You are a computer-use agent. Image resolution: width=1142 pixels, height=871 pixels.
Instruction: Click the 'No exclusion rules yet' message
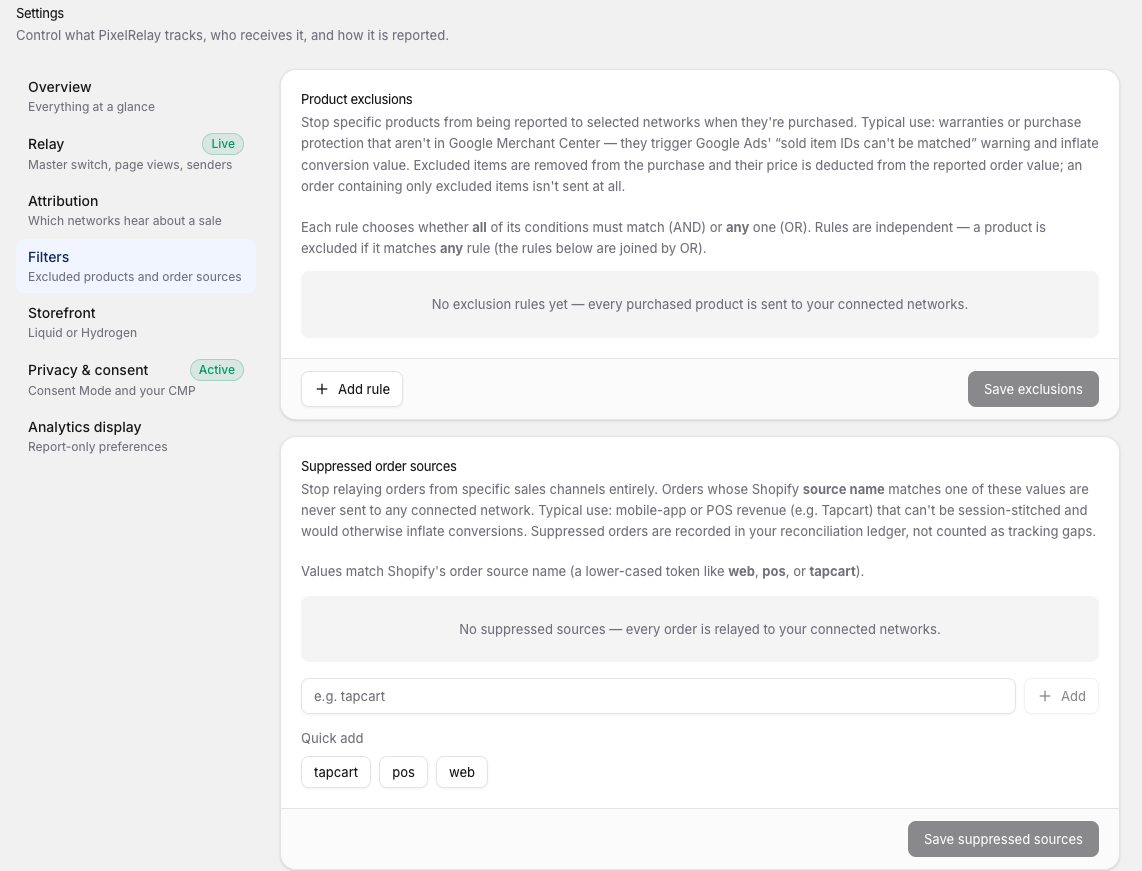(x=700, y=304)
